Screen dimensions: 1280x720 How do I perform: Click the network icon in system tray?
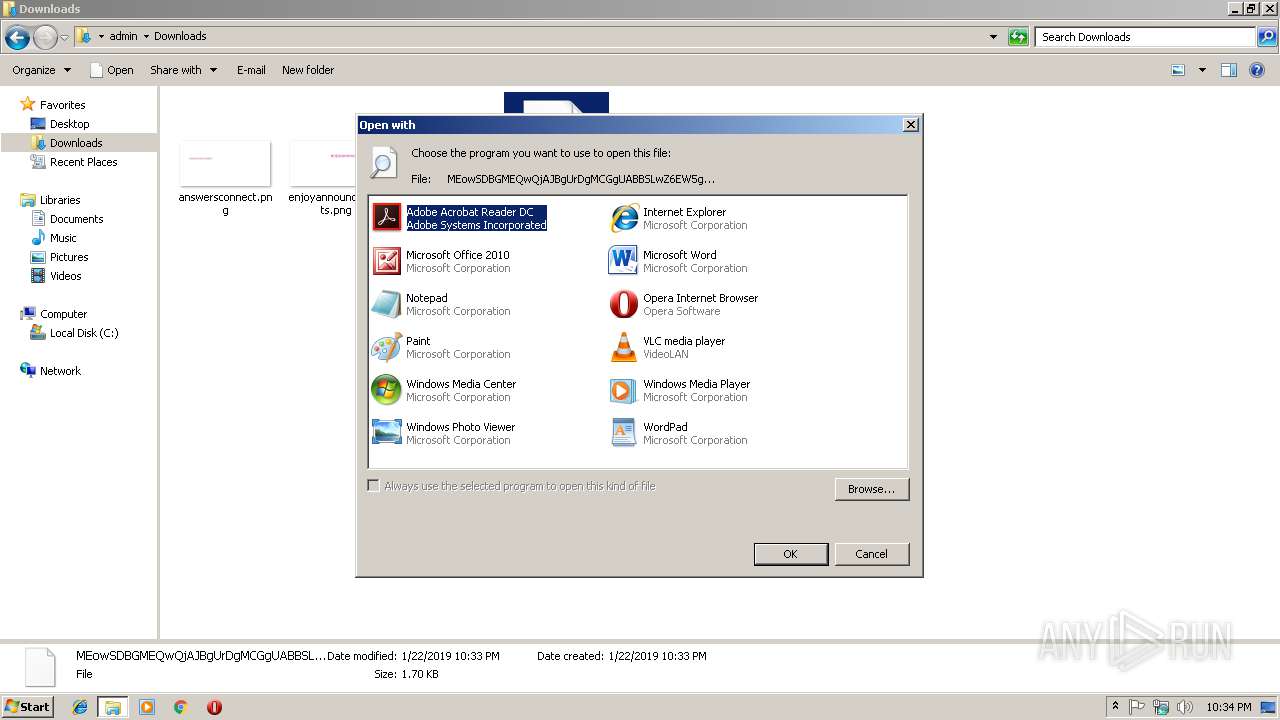tap(1161, 707)
